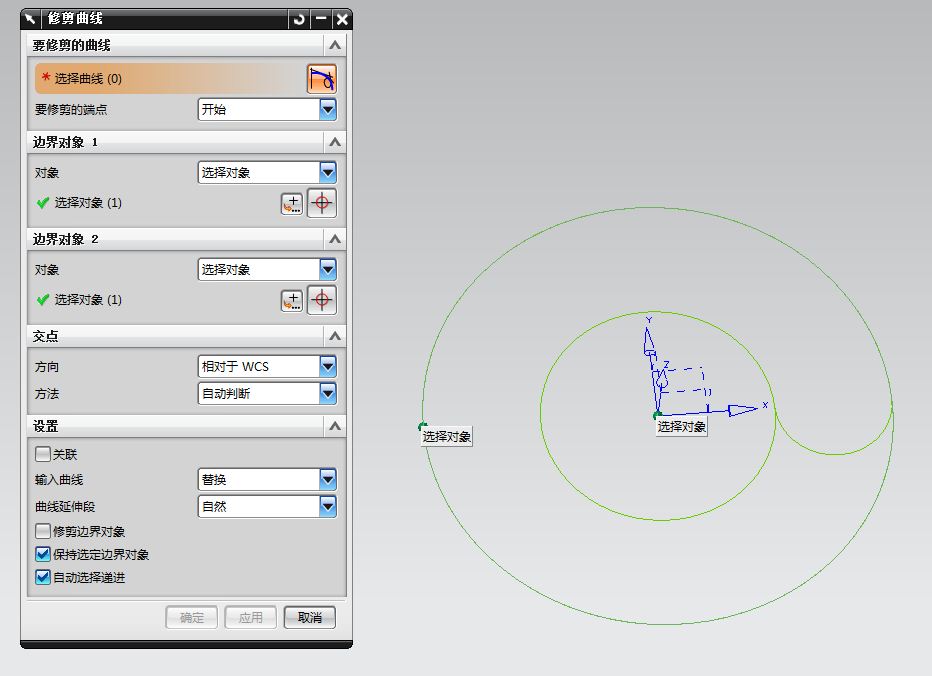Uncheck 自动选择递进
932x676 pixels.
[43, 577]
